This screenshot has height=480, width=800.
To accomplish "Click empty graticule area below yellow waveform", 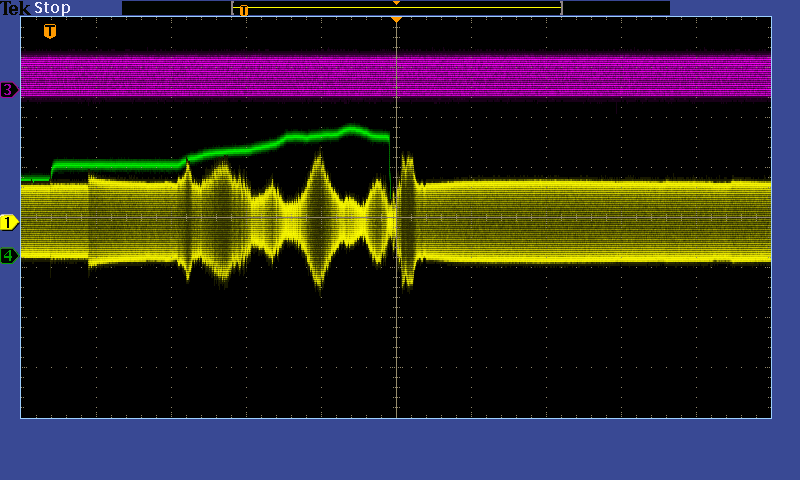I will [x=400, y=360].
